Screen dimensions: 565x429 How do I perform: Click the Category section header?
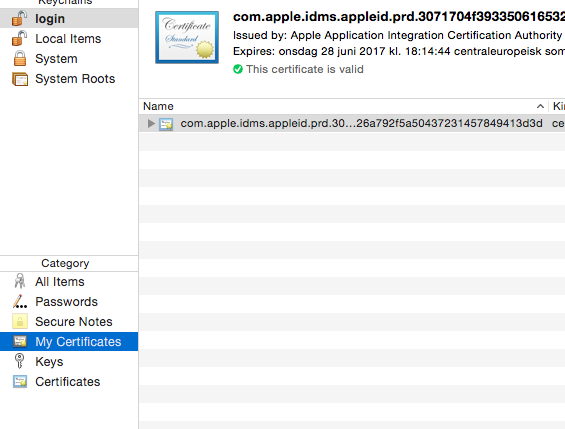click(x=65, y=263)
